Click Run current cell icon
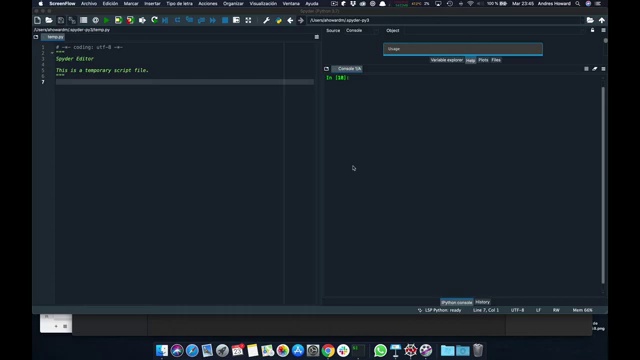 pyautogui.click(x=118, y=20)
